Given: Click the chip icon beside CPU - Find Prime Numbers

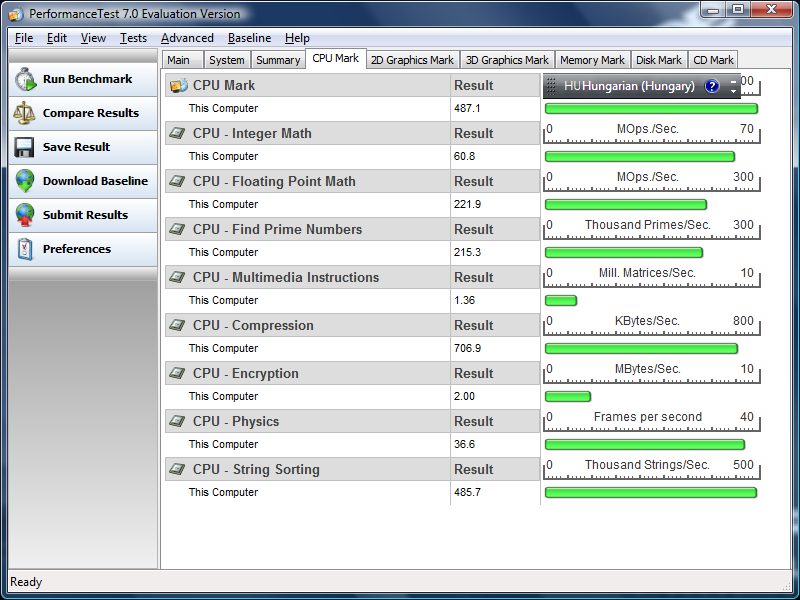Looking at the screenshot, I should click(x=177, y=230).
